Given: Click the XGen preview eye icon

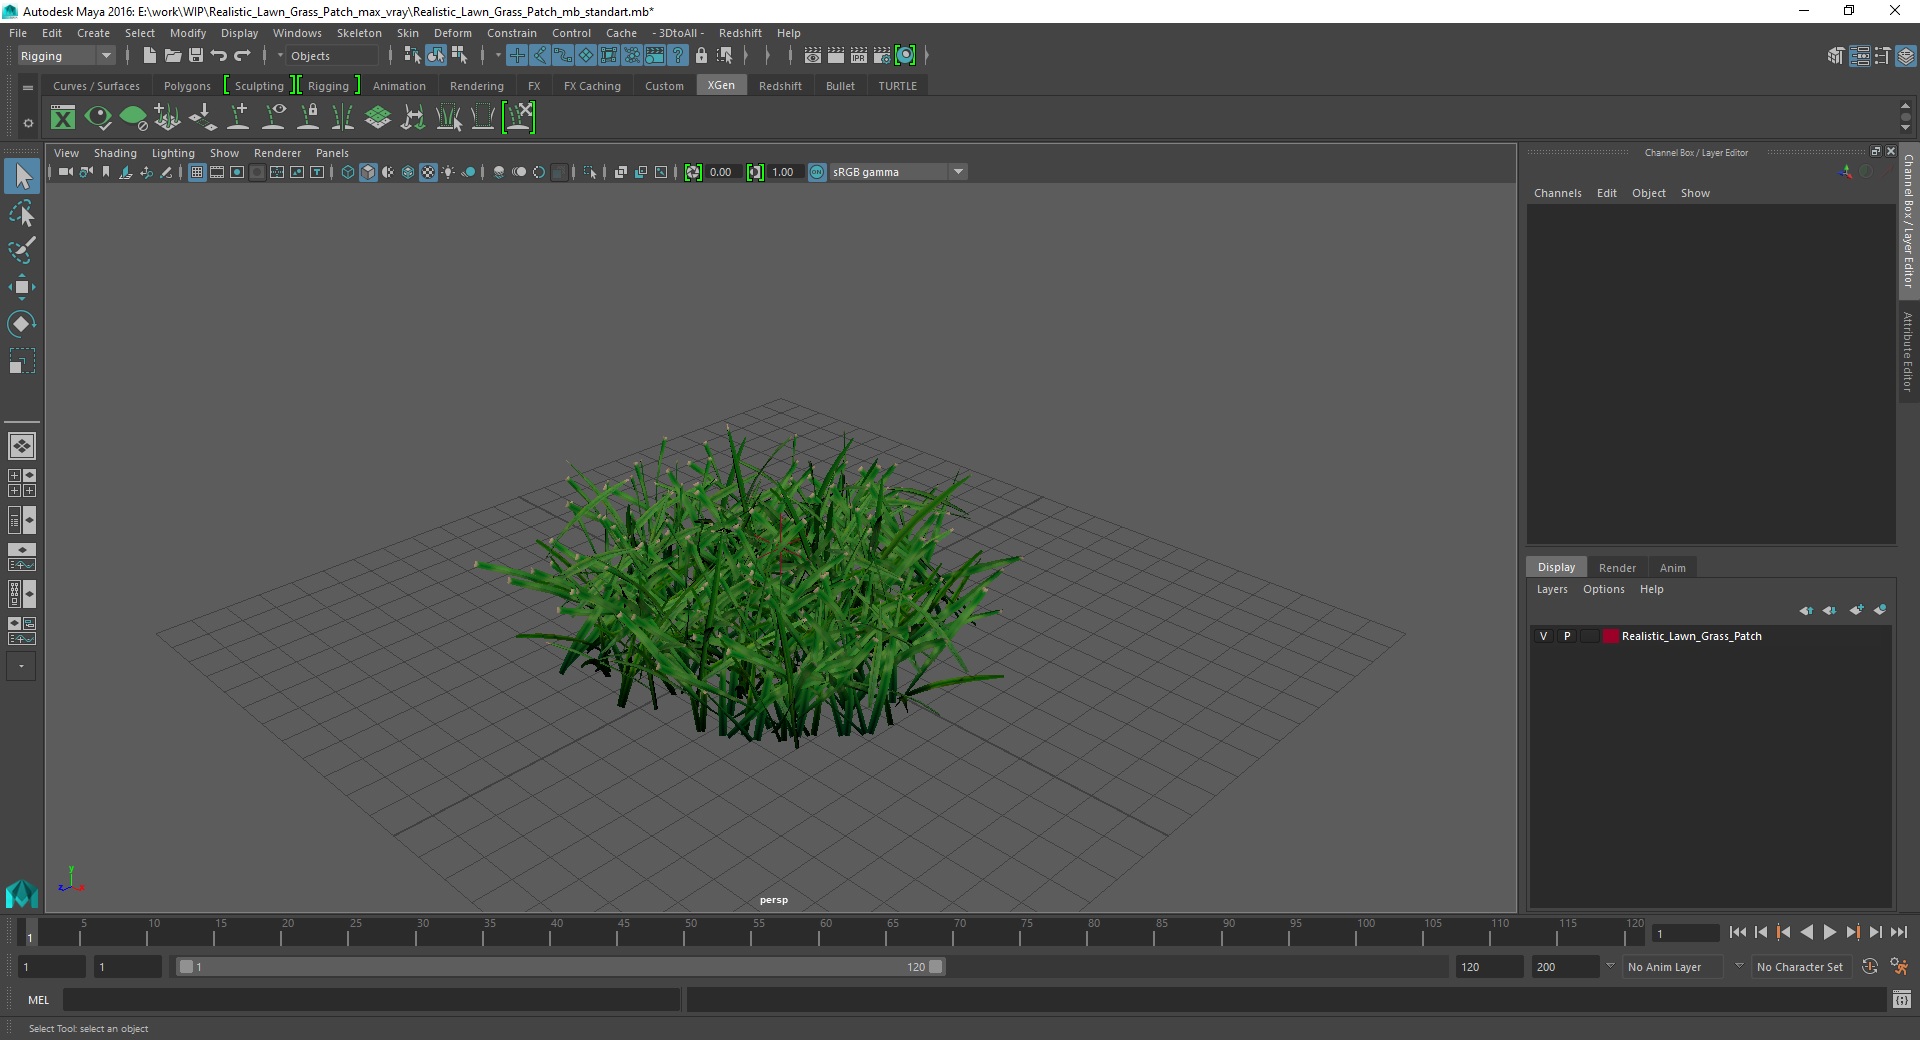Looking at the screenshot, I should tap(98, 118).
